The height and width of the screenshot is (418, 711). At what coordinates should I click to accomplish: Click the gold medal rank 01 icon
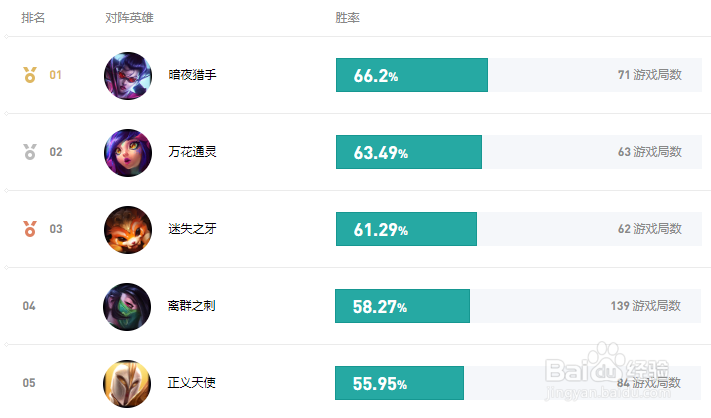(x=30, y=75)
